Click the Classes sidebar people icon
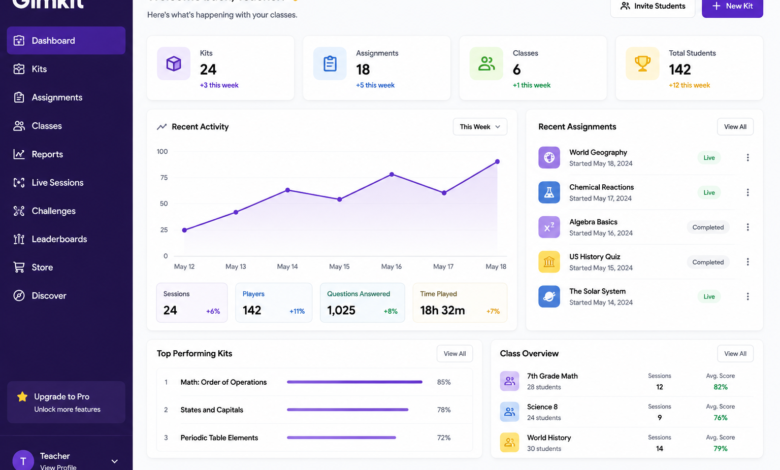780x470 pixels. coord(19,126)
